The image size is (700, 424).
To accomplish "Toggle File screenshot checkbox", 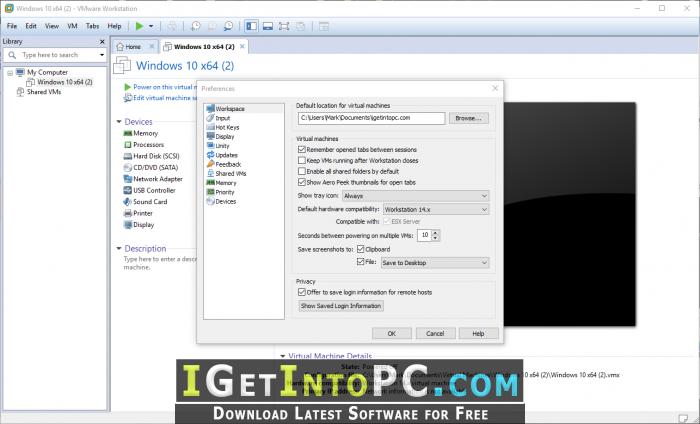I will [361, 262].
